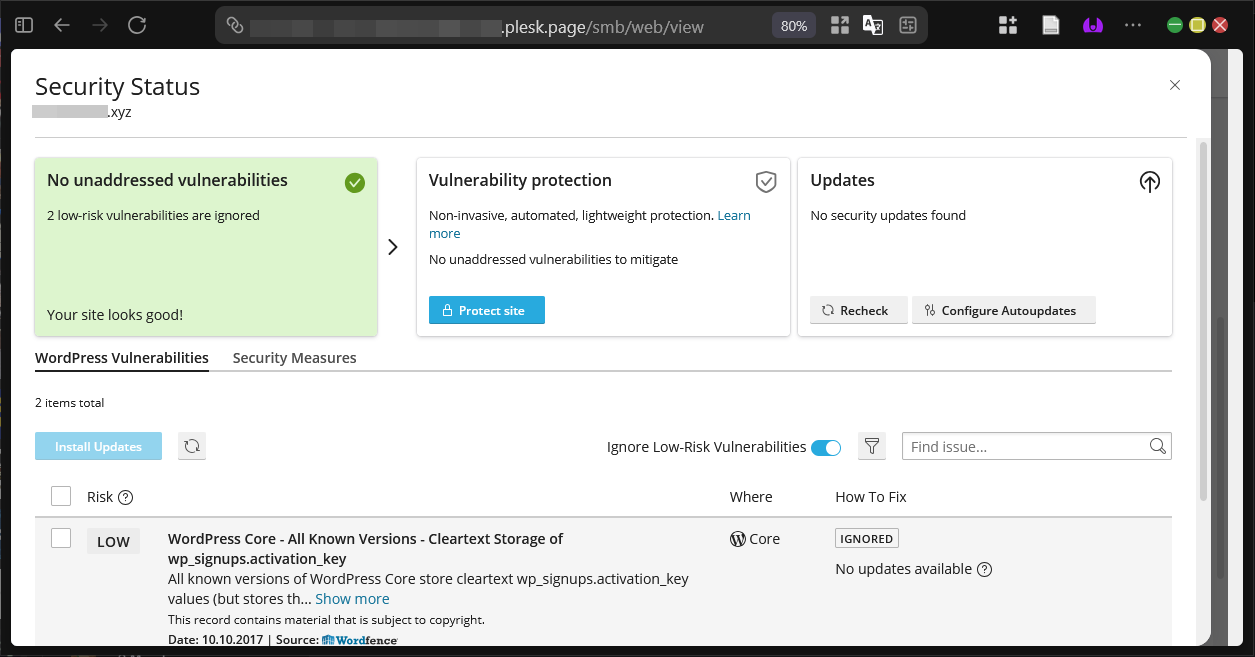Click the Install Updates button

[98, 446]
